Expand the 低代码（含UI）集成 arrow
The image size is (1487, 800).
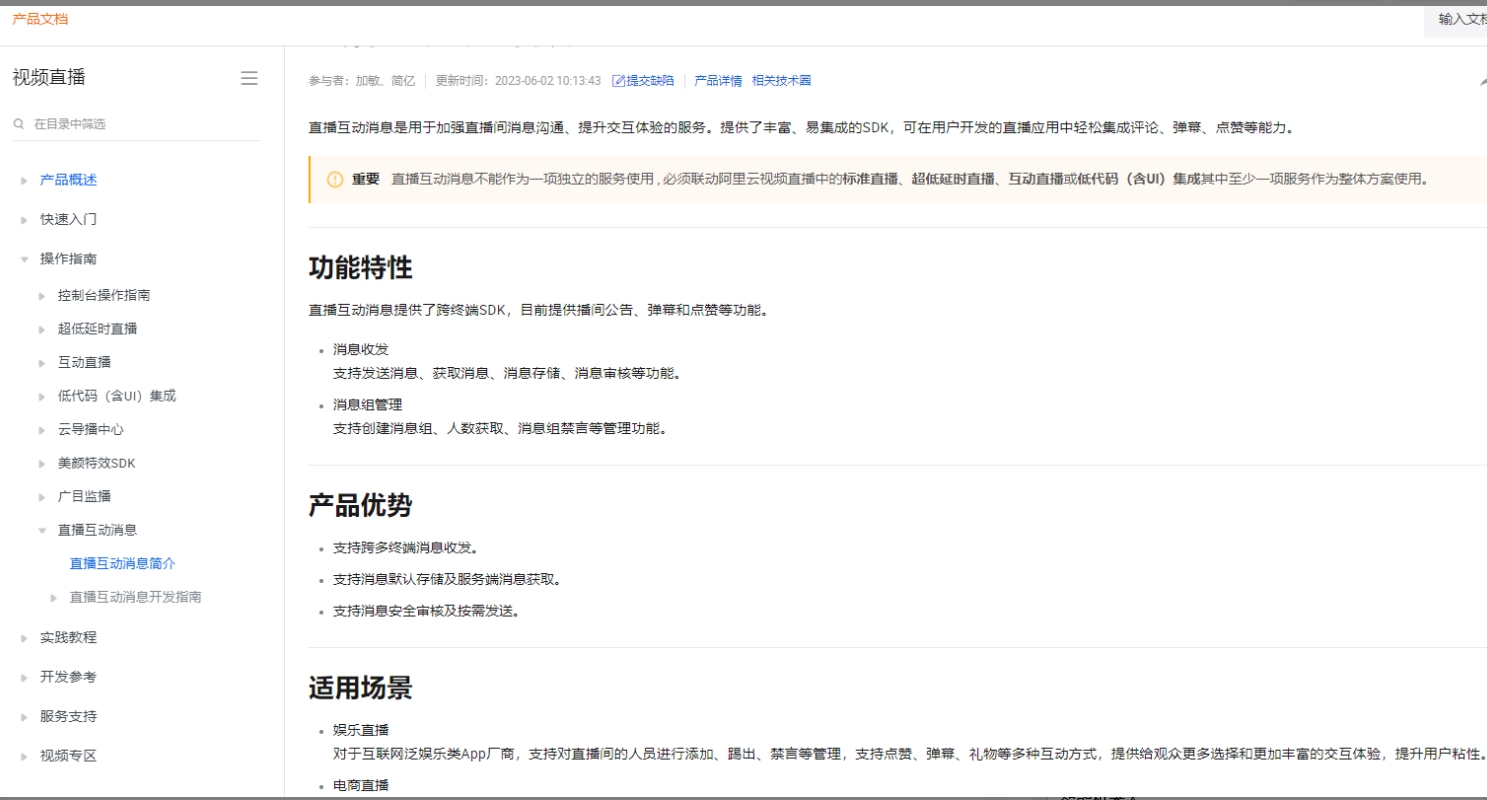coord(42,397)
